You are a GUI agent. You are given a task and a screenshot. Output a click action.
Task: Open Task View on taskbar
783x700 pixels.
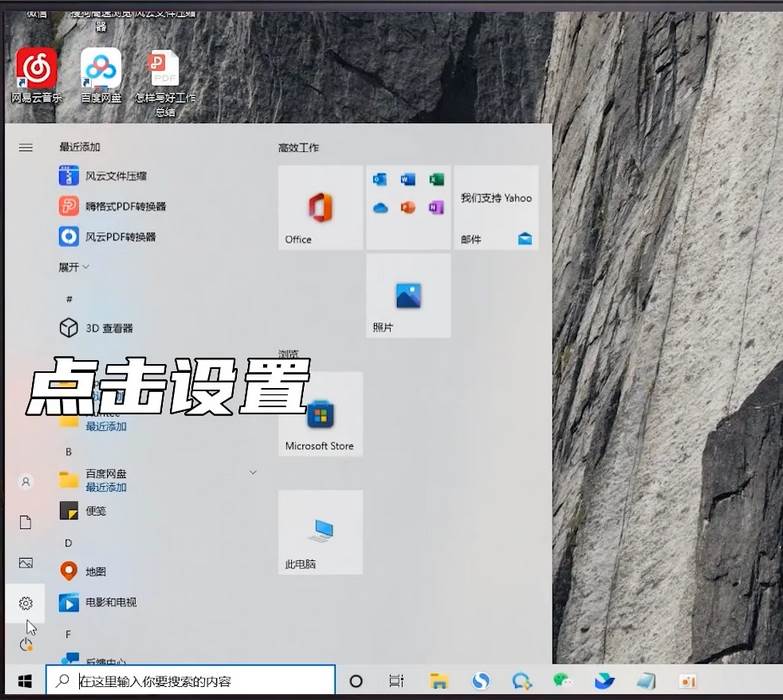pyautogui.click(x=396, y=681)
